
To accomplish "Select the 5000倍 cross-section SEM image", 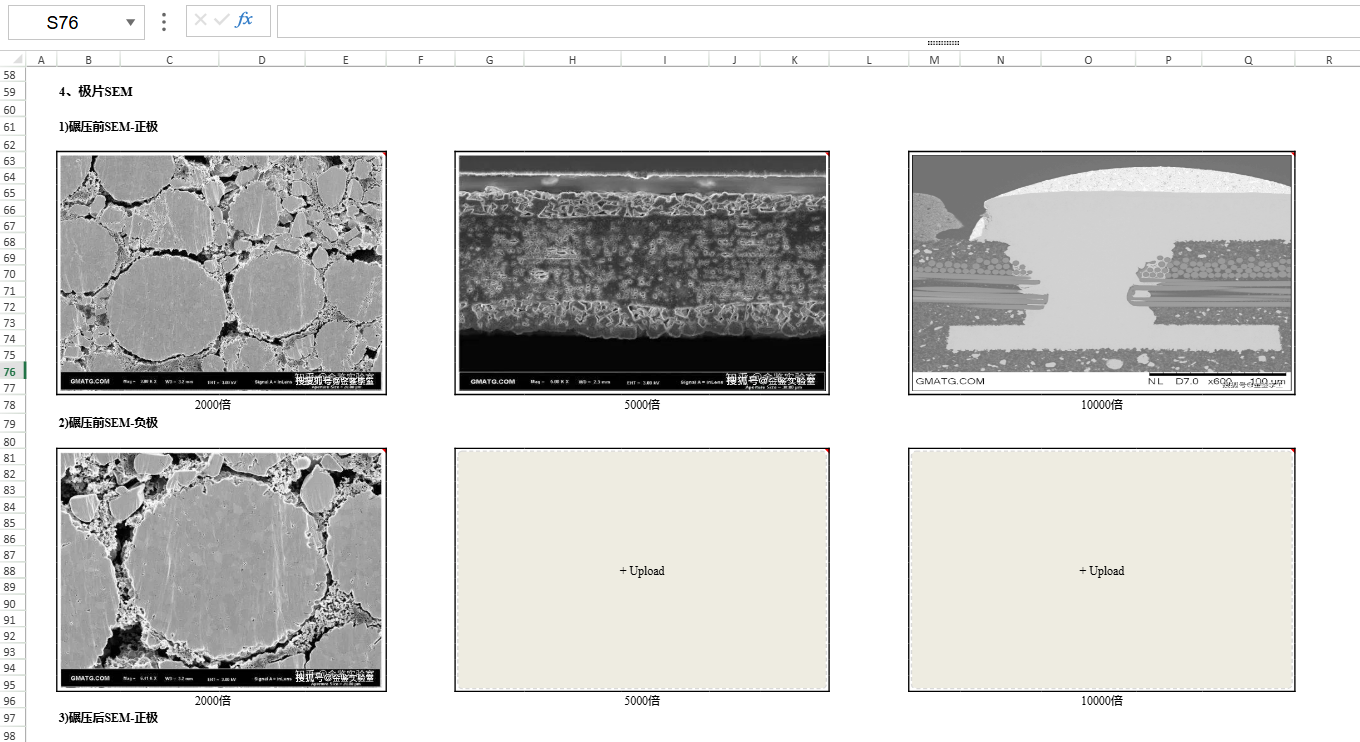I will (x=642, y=273).
